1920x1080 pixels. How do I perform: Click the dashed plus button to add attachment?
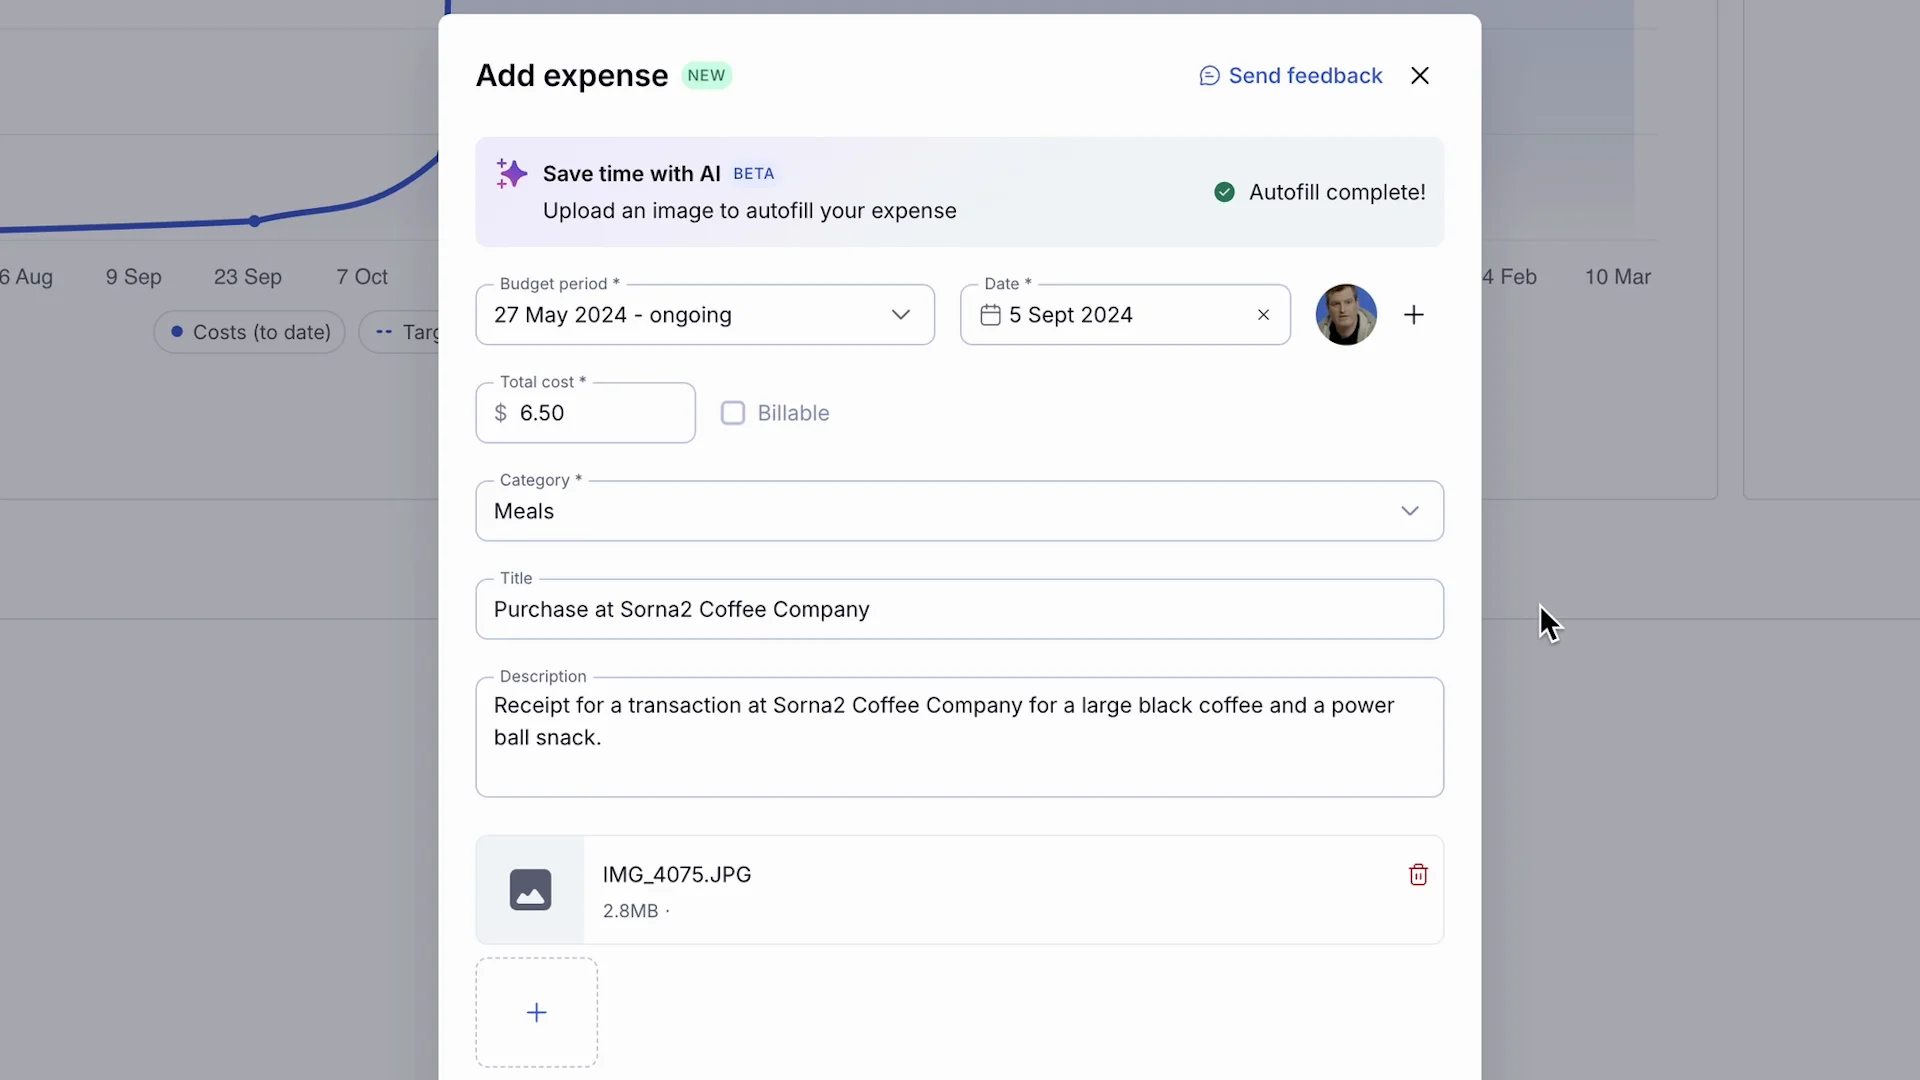pyautogui.click(x=536, y=1011)
